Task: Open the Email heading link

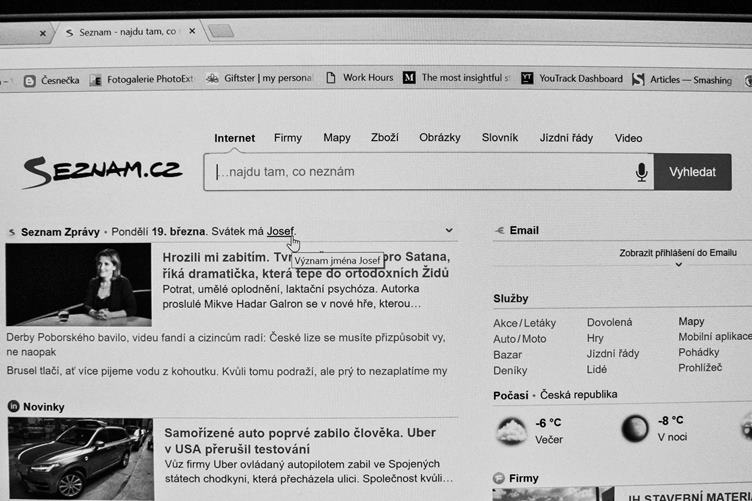Action: (x=524, y=231)
